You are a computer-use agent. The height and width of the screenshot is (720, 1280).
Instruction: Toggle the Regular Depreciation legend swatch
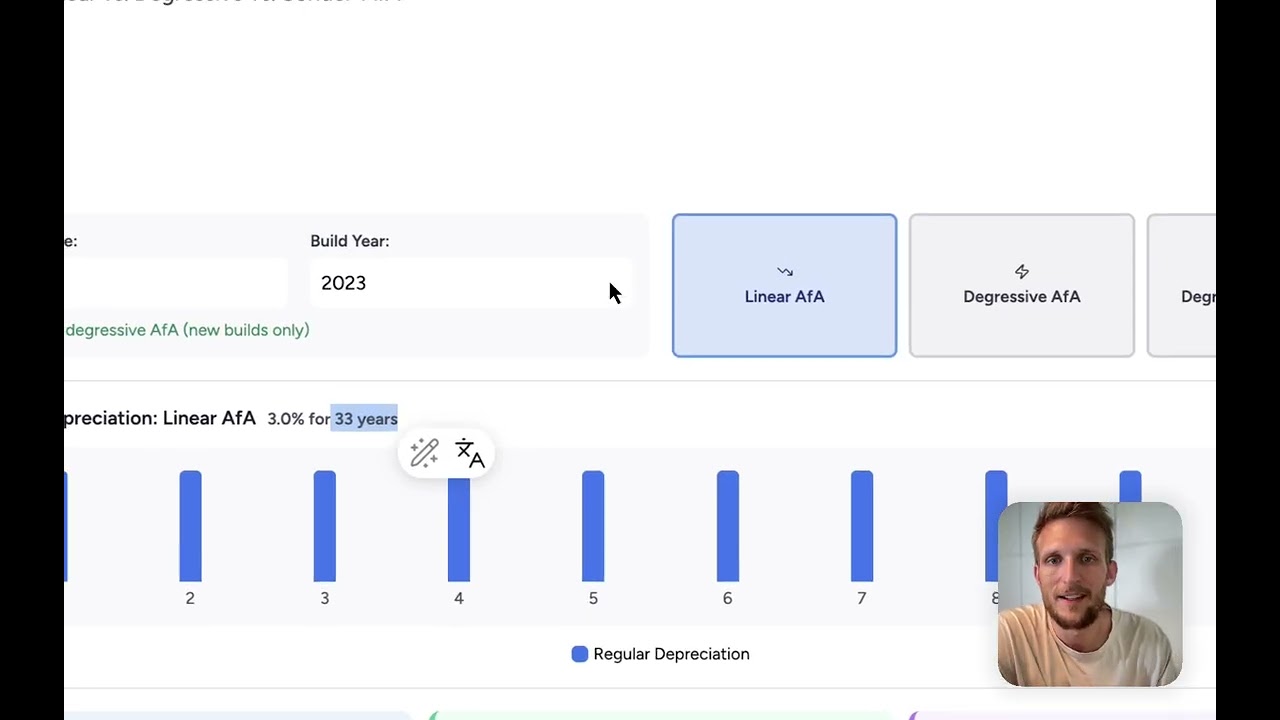(x=580, y=654)
